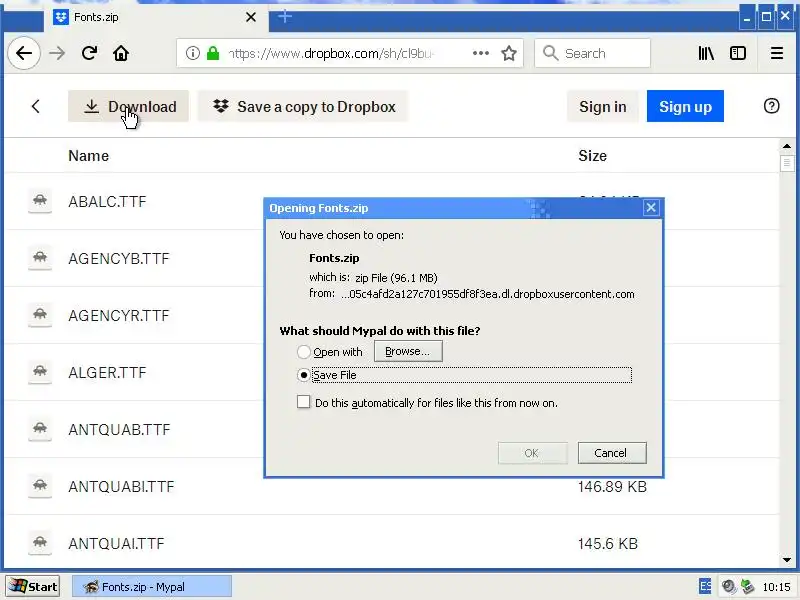The width and height of the screenshot is (800, 600).
Task: Open the AGENCYB.TTF file name
Action: (x=118, y=259)
